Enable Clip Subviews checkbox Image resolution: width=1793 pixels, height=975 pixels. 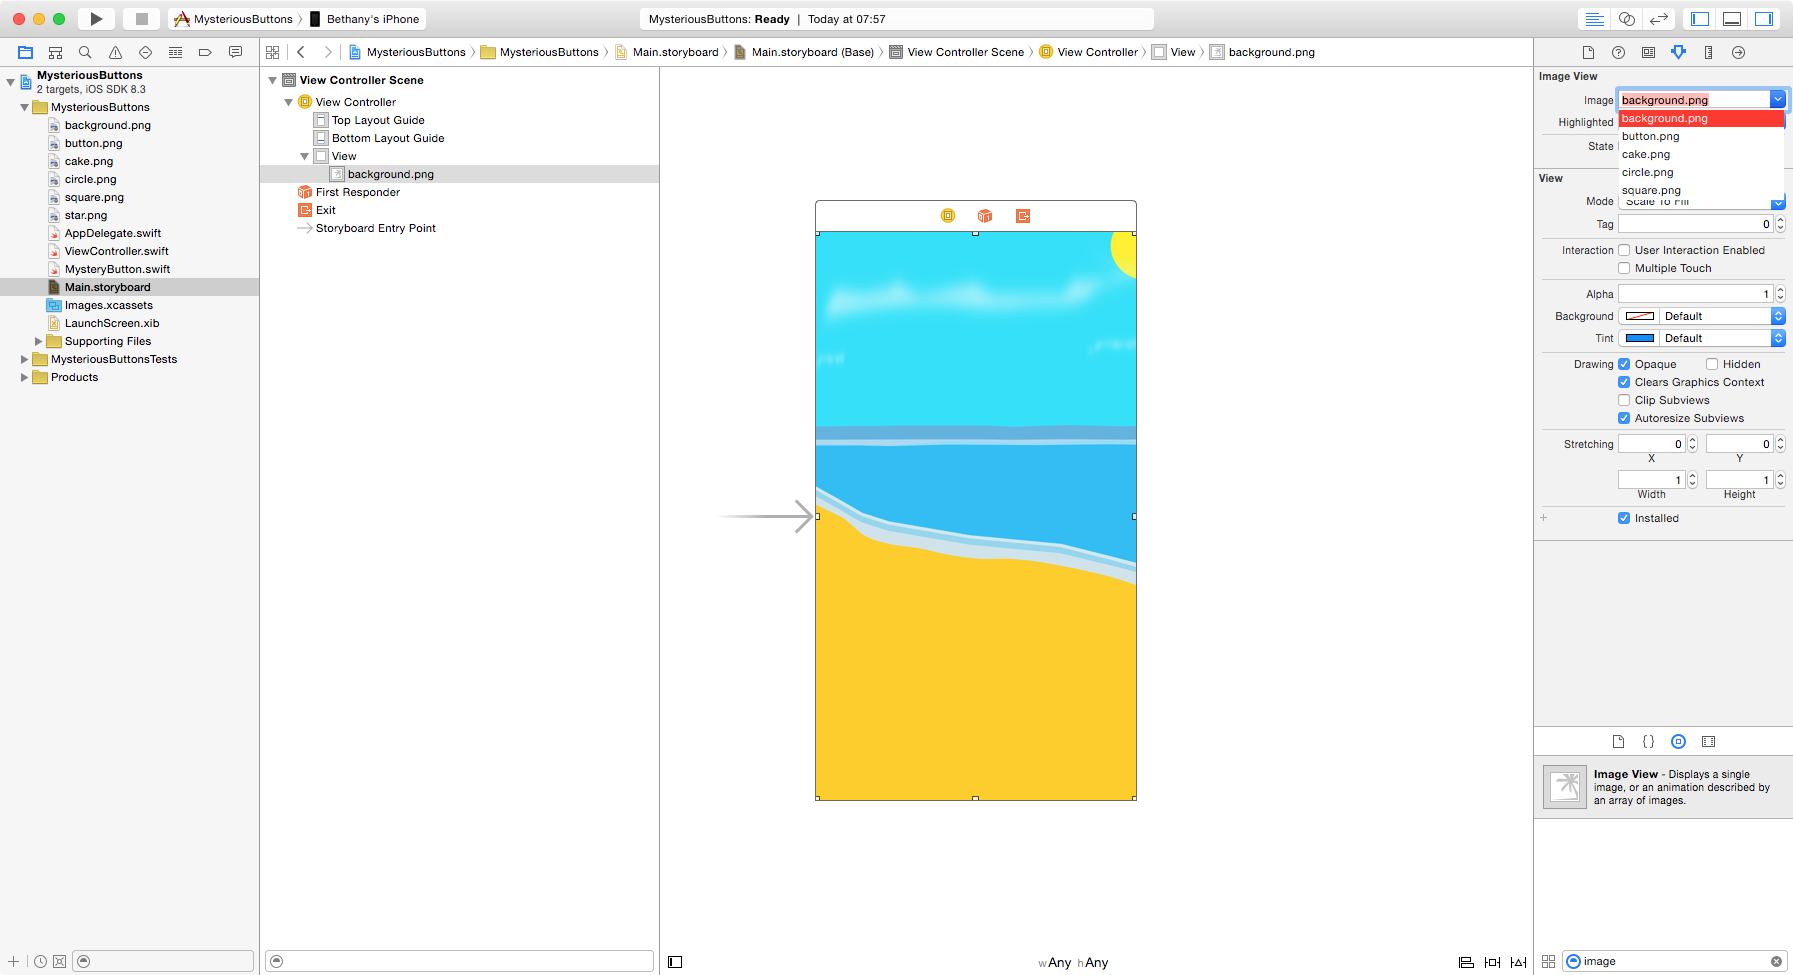click(x=1624, y=400)
